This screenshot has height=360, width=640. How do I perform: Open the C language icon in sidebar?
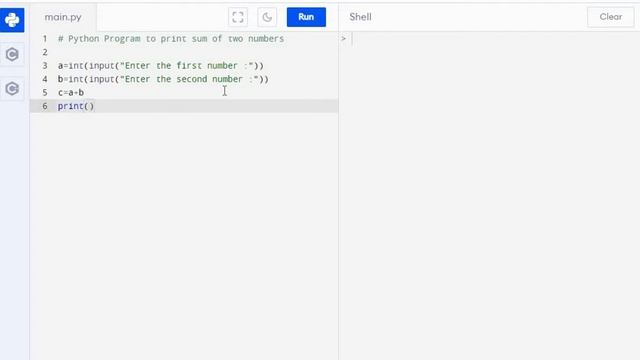coord(12,54)
